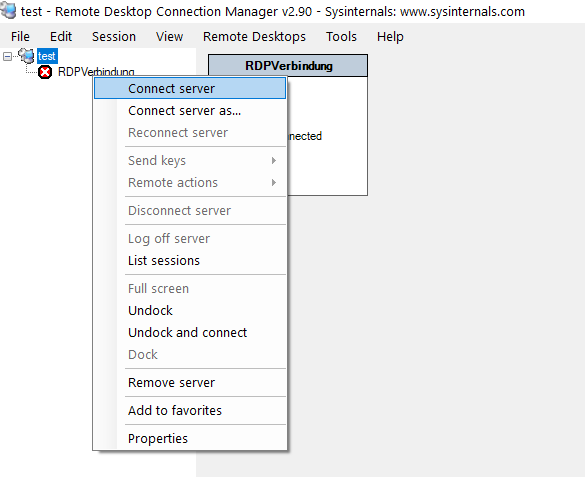Open List sessions entry
The width and height of the screenshot is (585, 477).
tap(190, 261)
